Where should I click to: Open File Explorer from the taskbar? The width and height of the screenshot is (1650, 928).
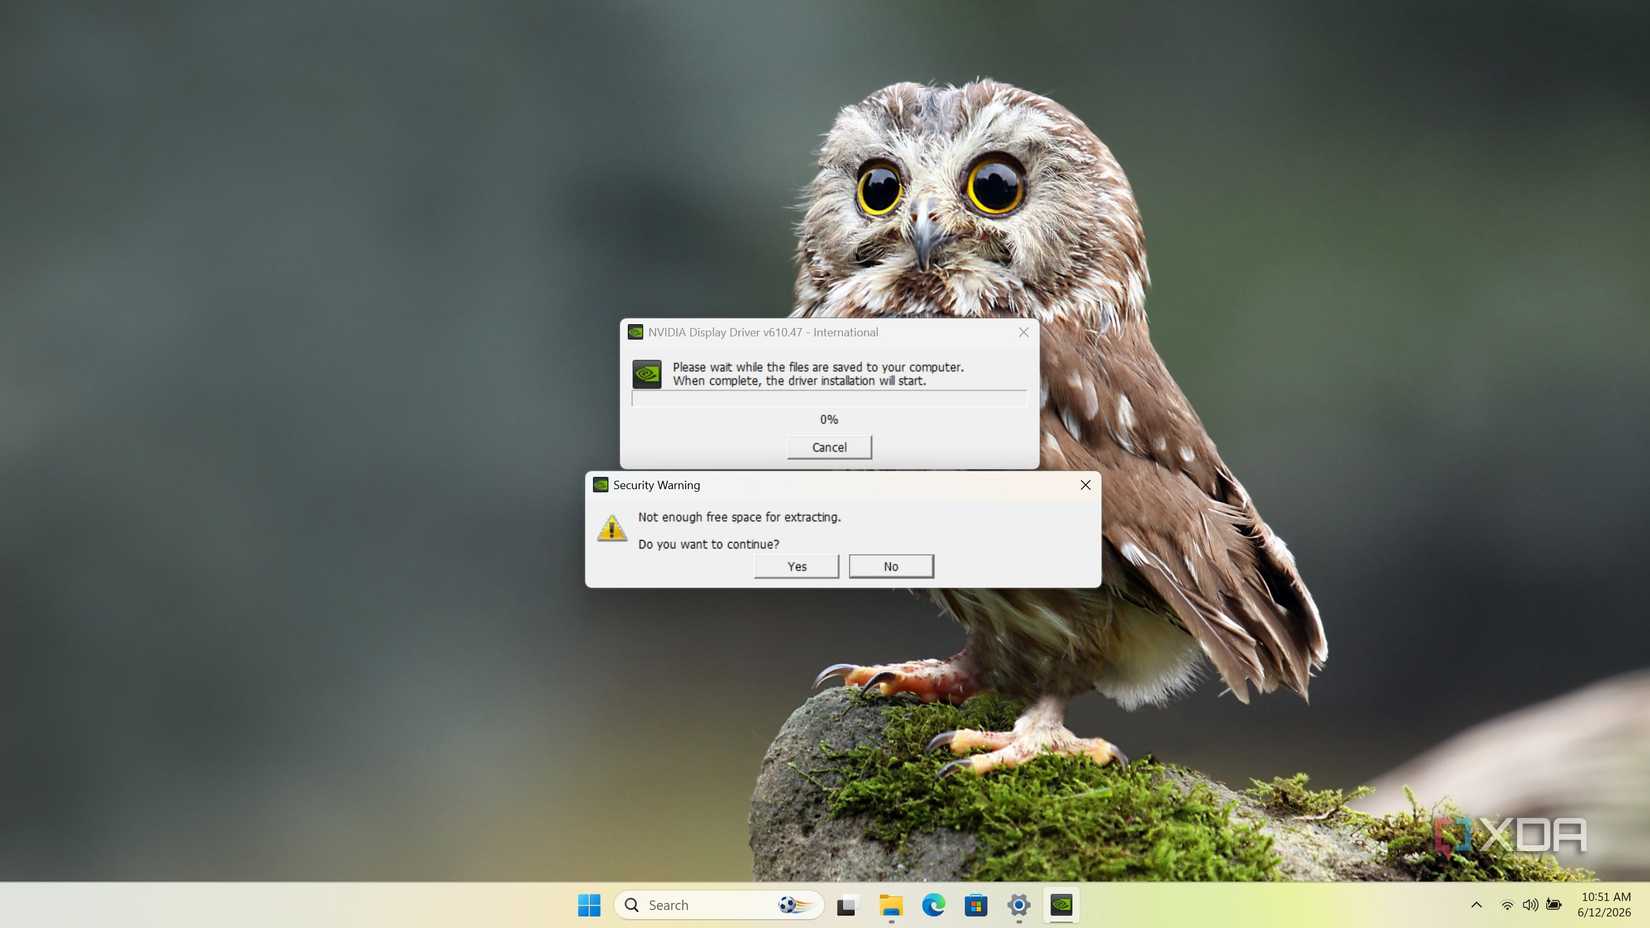[890, 905]
